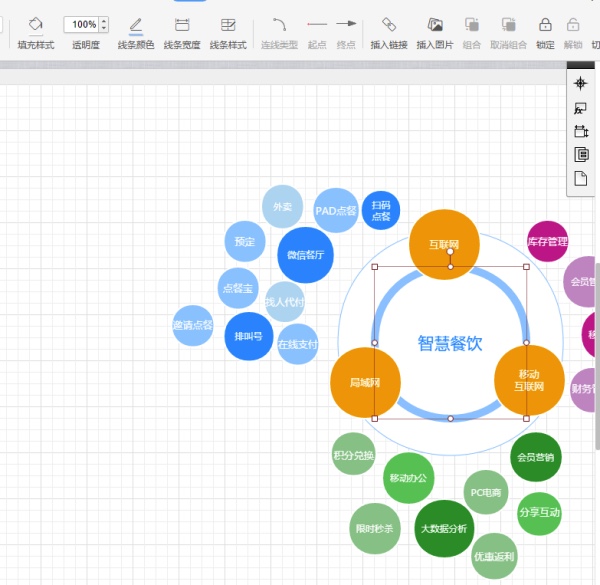Click the 智慧餐饮 center title text
600x585 pixels.
[450, 343]
